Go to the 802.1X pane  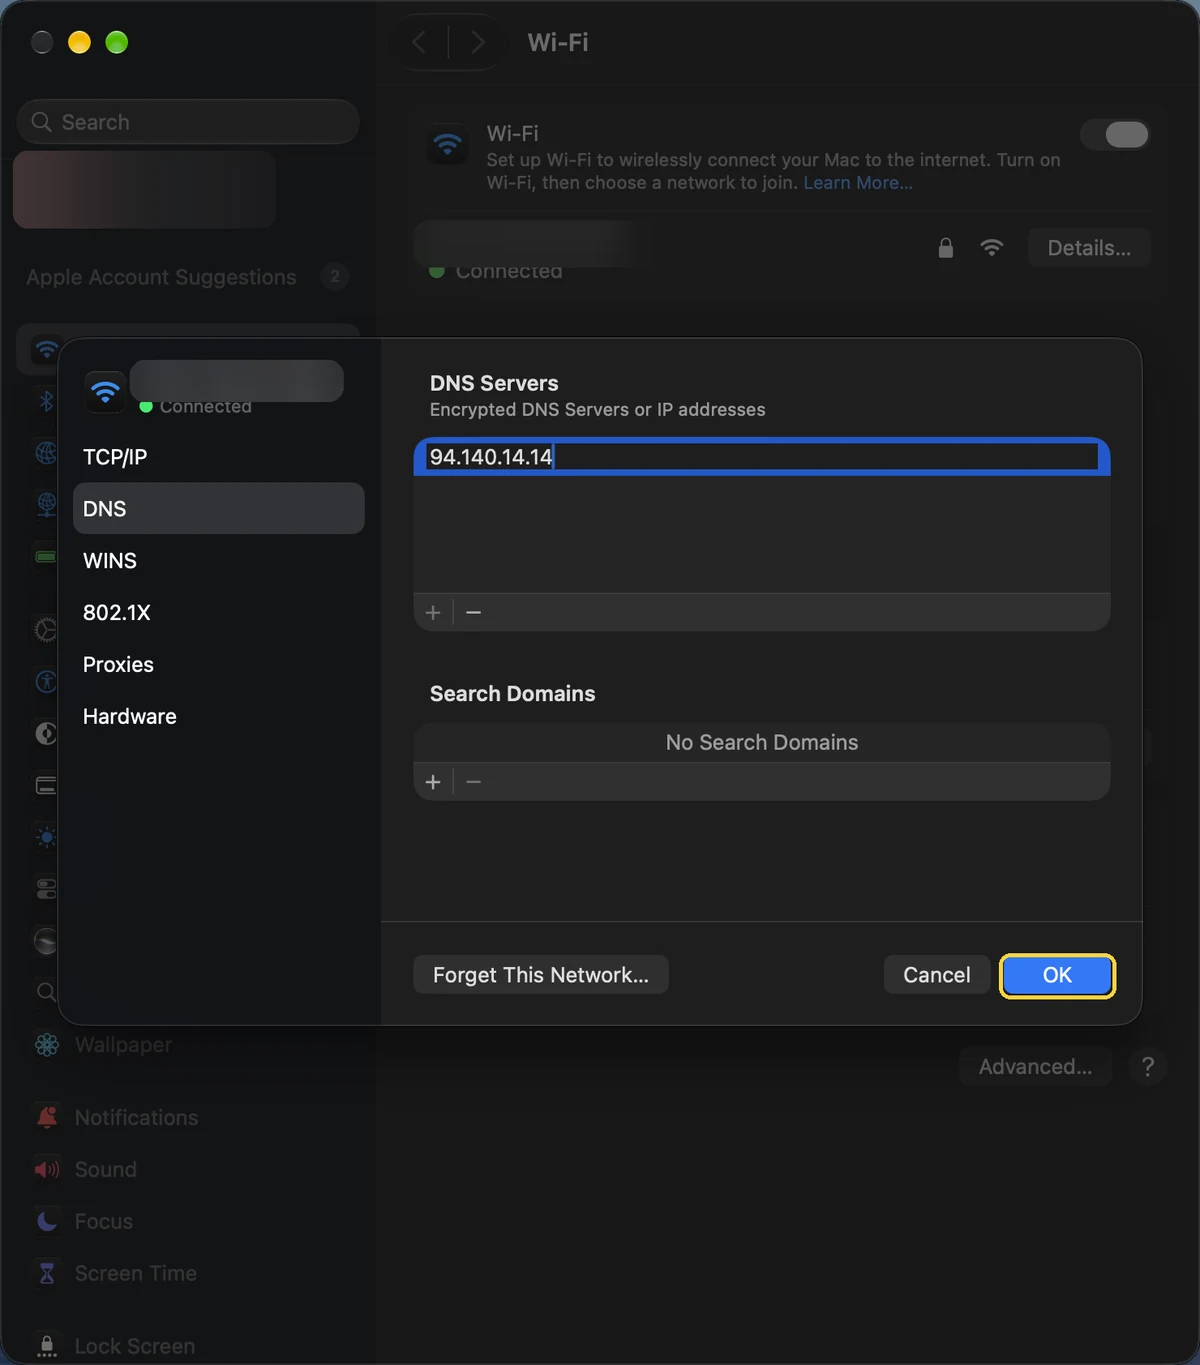tap(218, 613)
